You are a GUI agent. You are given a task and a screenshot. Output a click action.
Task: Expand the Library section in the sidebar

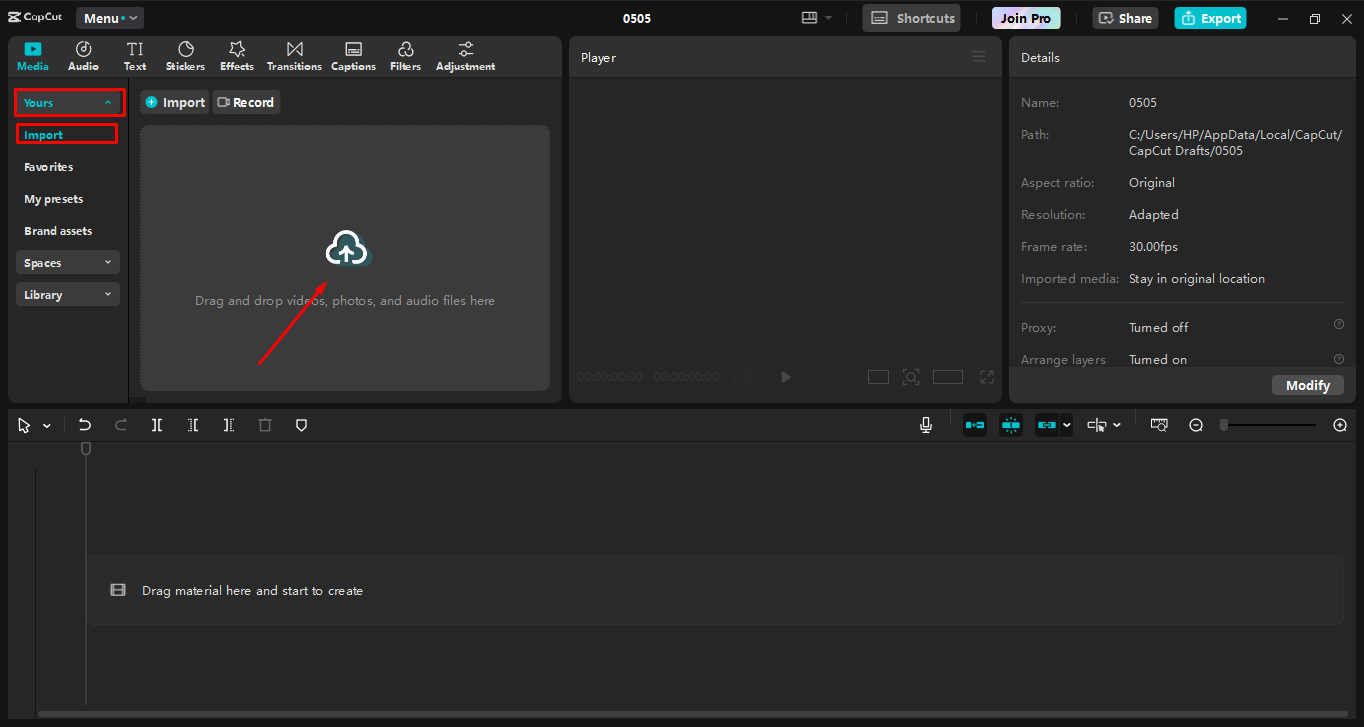point(67,294)
